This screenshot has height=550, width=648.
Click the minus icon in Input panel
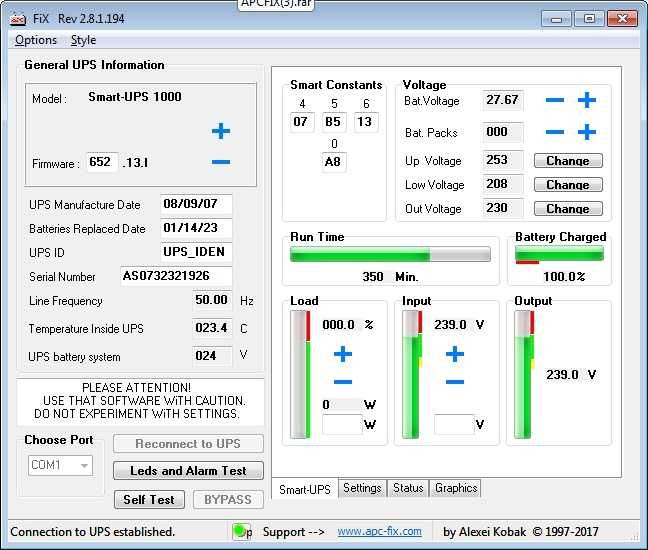tap(455, 382)
